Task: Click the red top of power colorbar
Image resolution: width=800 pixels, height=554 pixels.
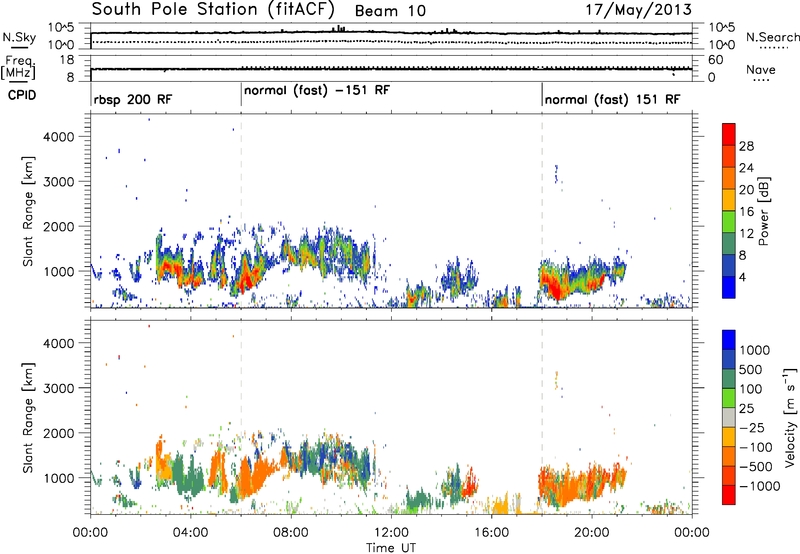Action: coord(729,134)
